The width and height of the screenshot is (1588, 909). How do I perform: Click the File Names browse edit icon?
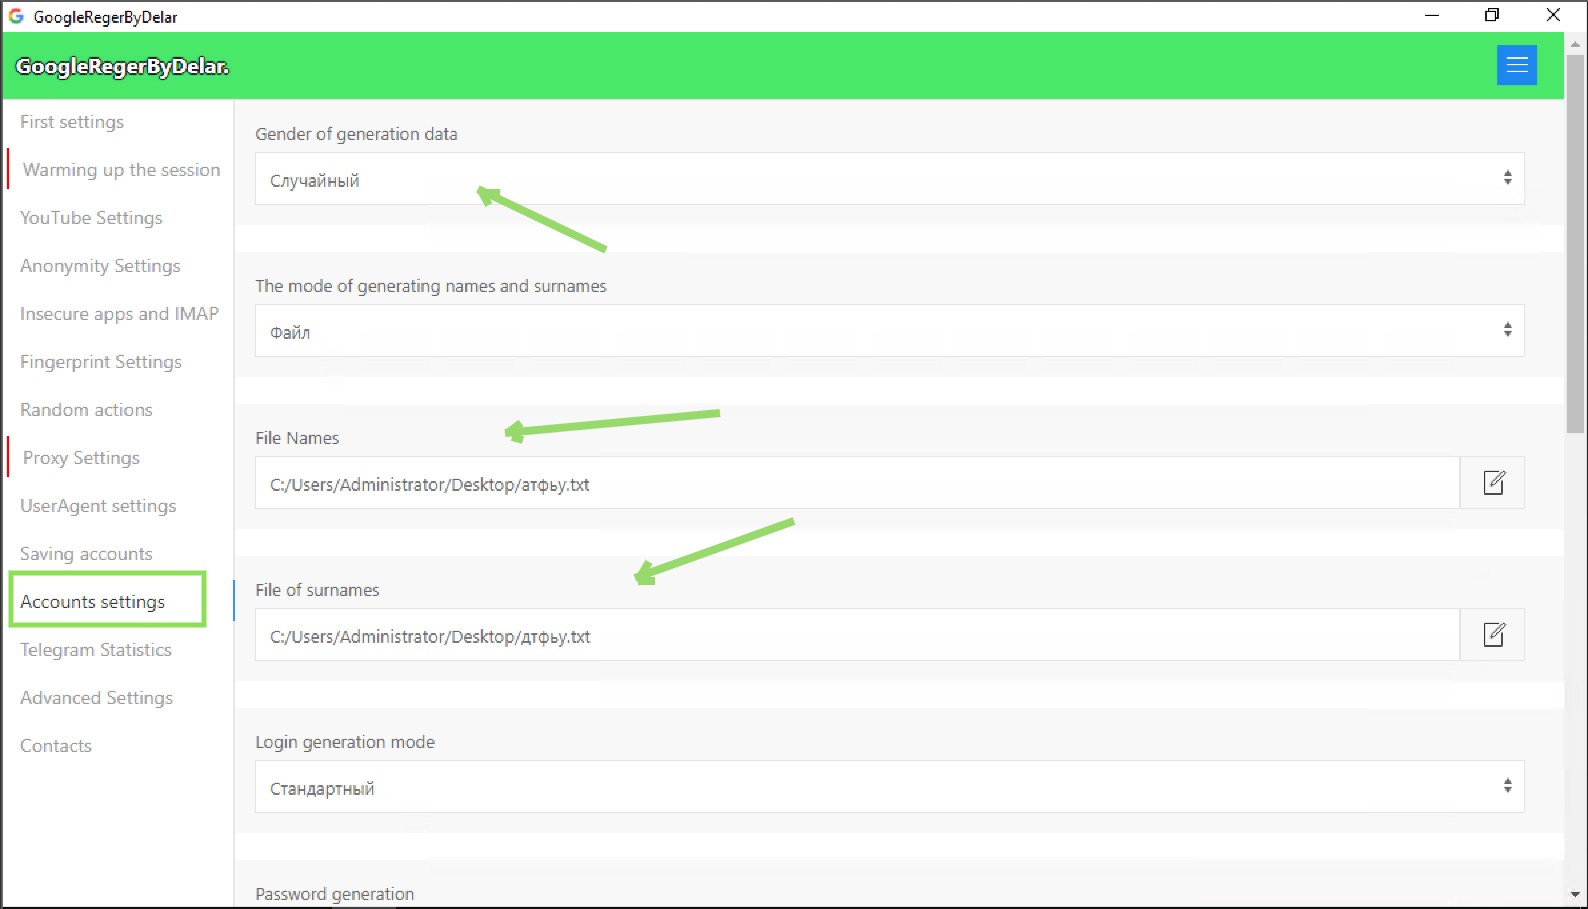coord(1493,483)
